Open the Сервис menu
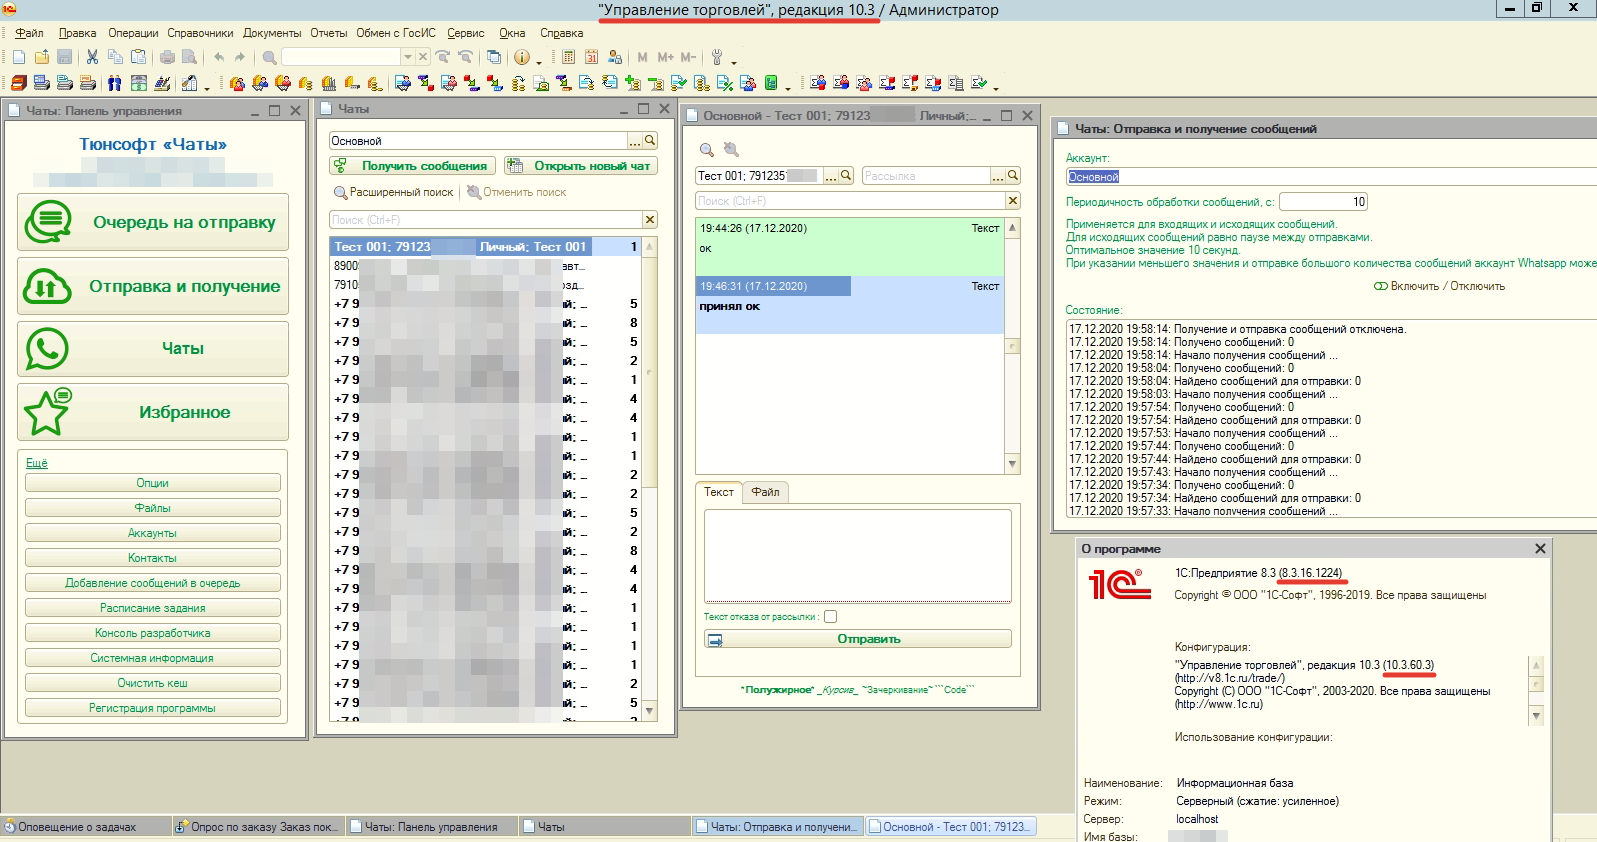Image resolution: width=1597 pixels, height=842 pixels. (466, 33)
